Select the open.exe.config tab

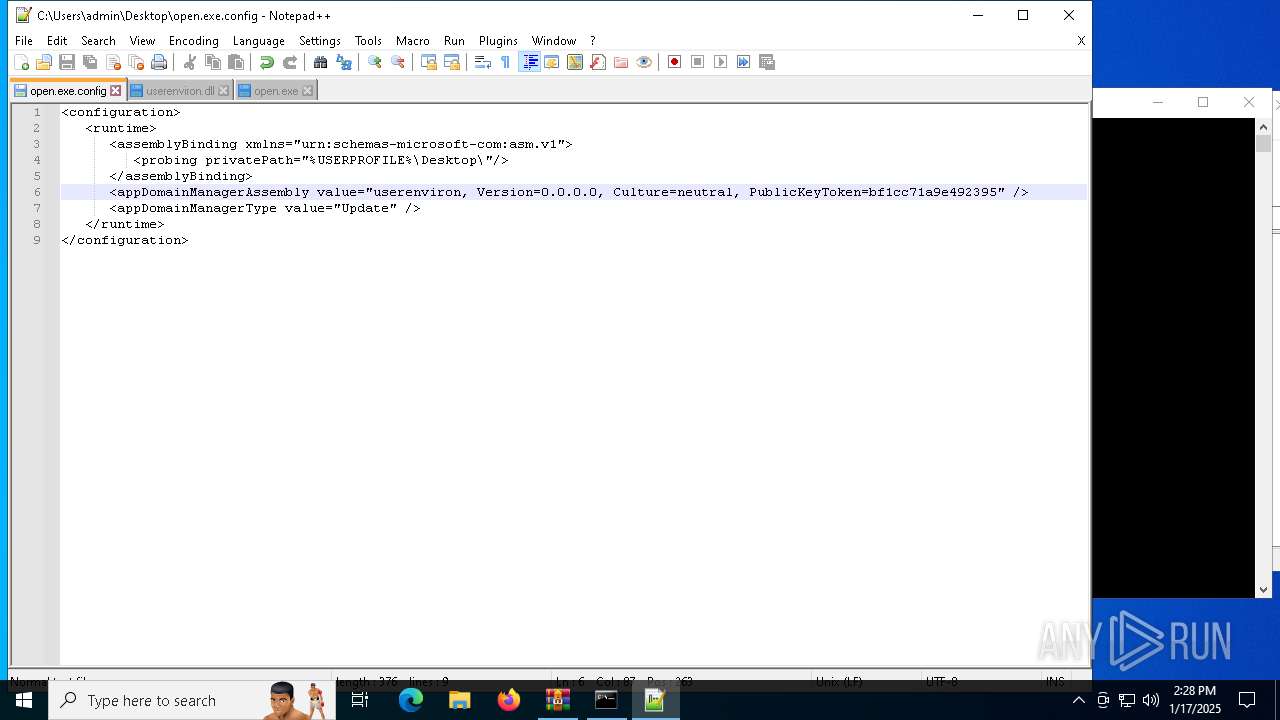point(67,91)
